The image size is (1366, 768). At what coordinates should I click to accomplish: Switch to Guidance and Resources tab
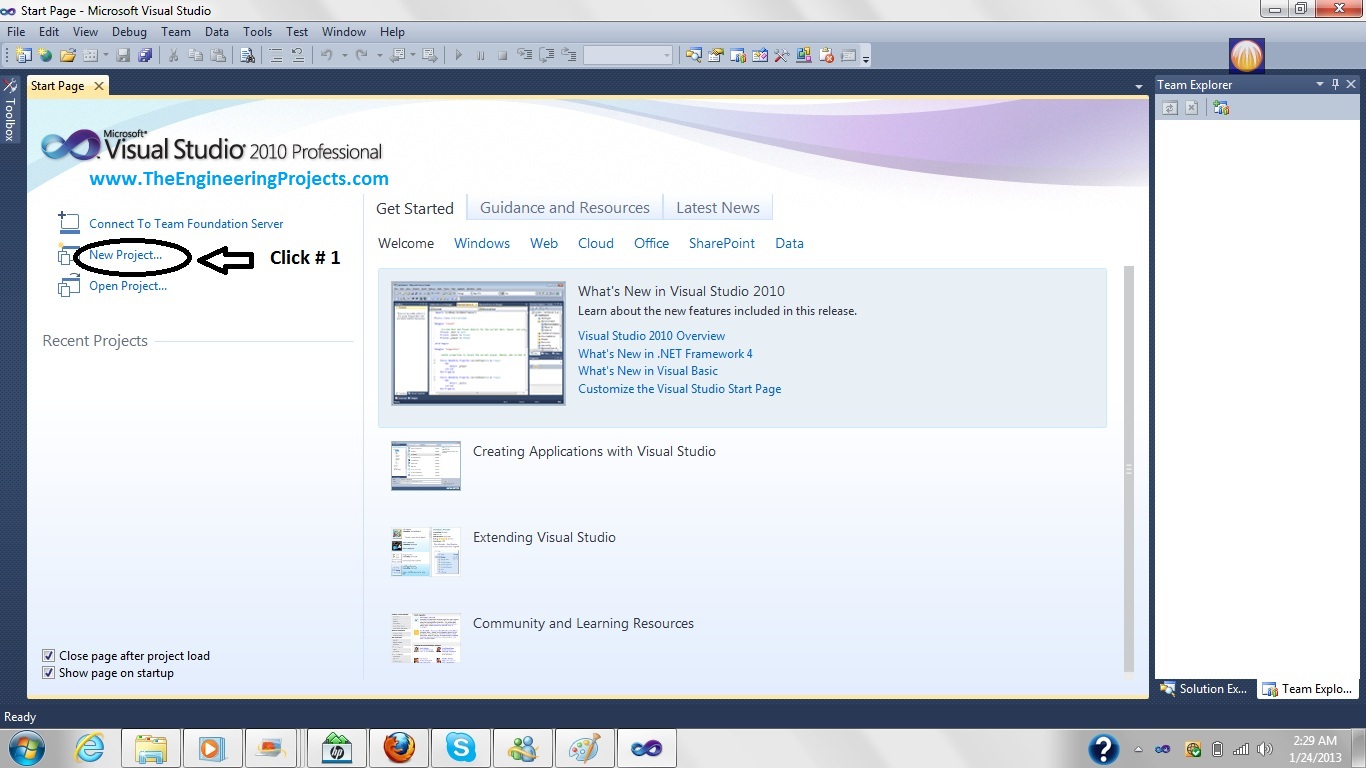(565, 208)
